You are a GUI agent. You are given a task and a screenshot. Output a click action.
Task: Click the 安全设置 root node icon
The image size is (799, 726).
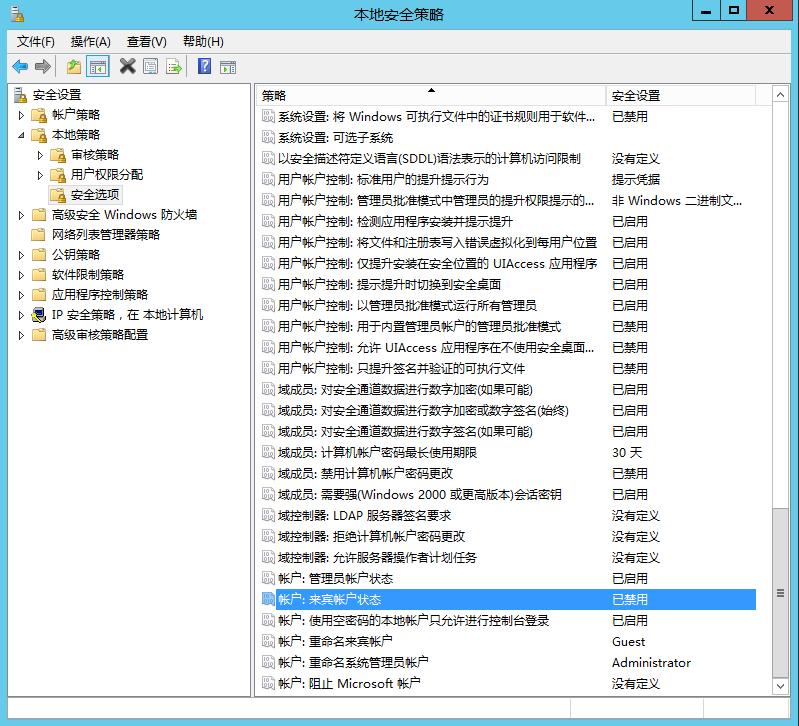point(20,95)
